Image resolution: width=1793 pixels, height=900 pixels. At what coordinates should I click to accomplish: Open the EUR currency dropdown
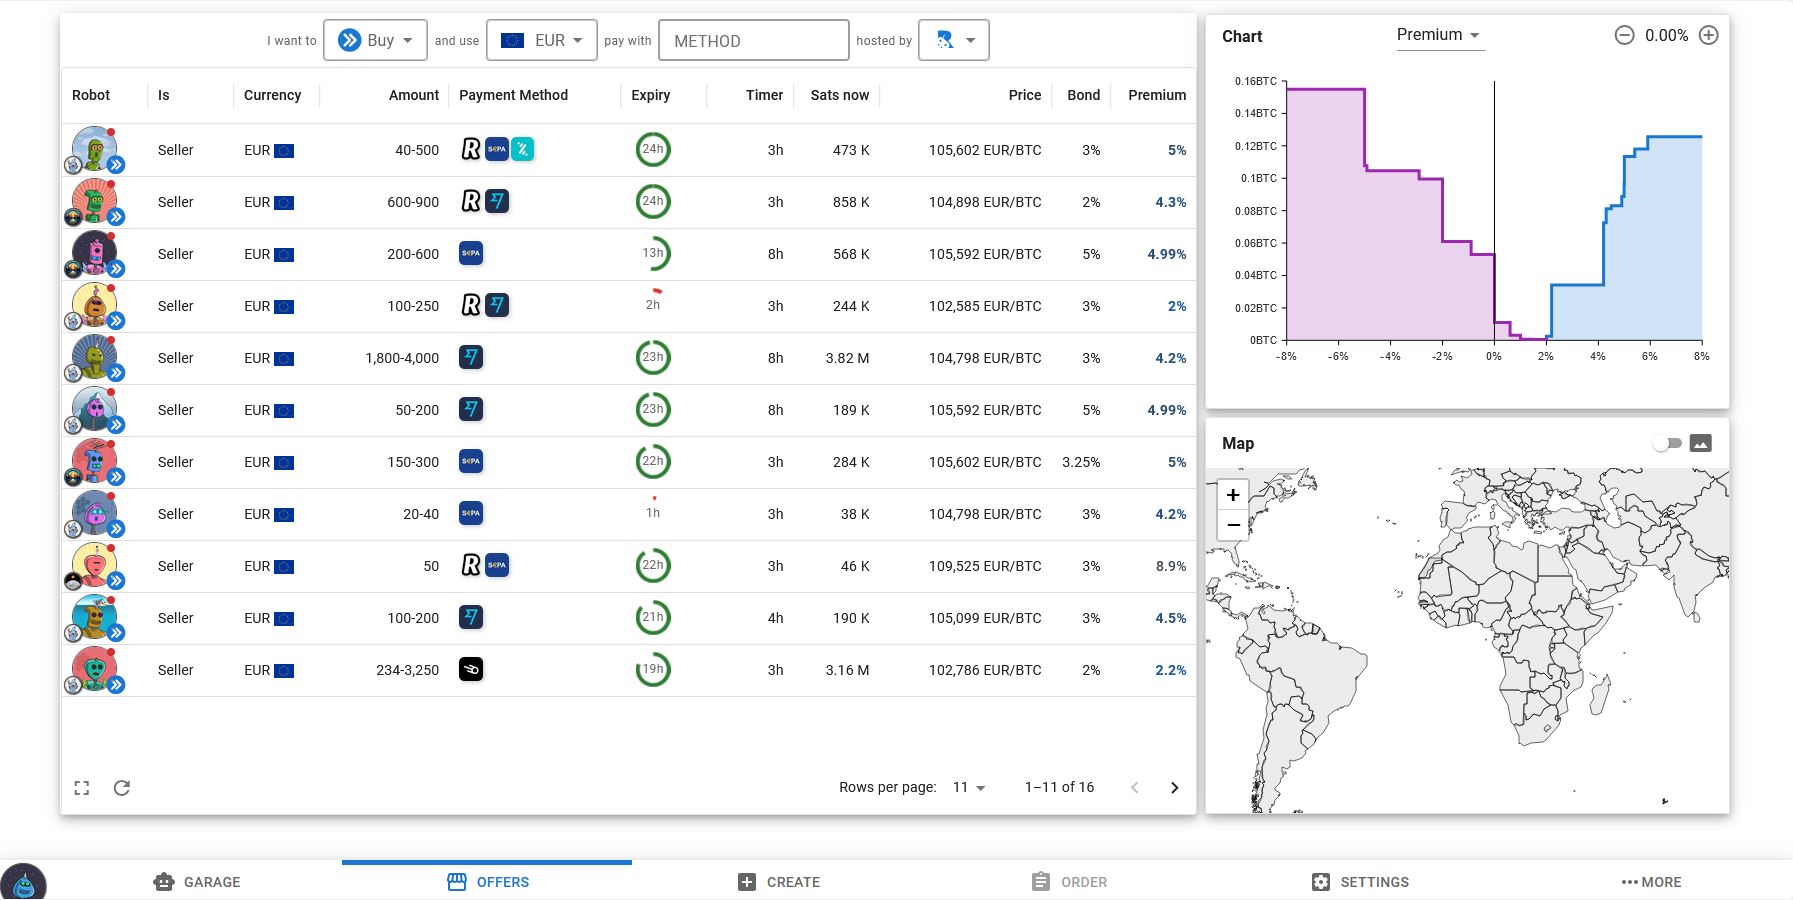pyautogui.click(x=541, y=40)
